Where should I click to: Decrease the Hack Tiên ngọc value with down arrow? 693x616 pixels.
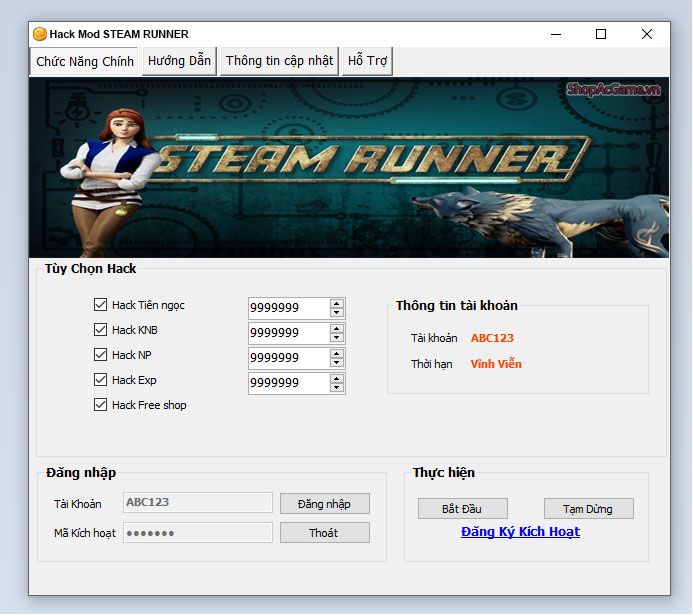click(337, 312)
